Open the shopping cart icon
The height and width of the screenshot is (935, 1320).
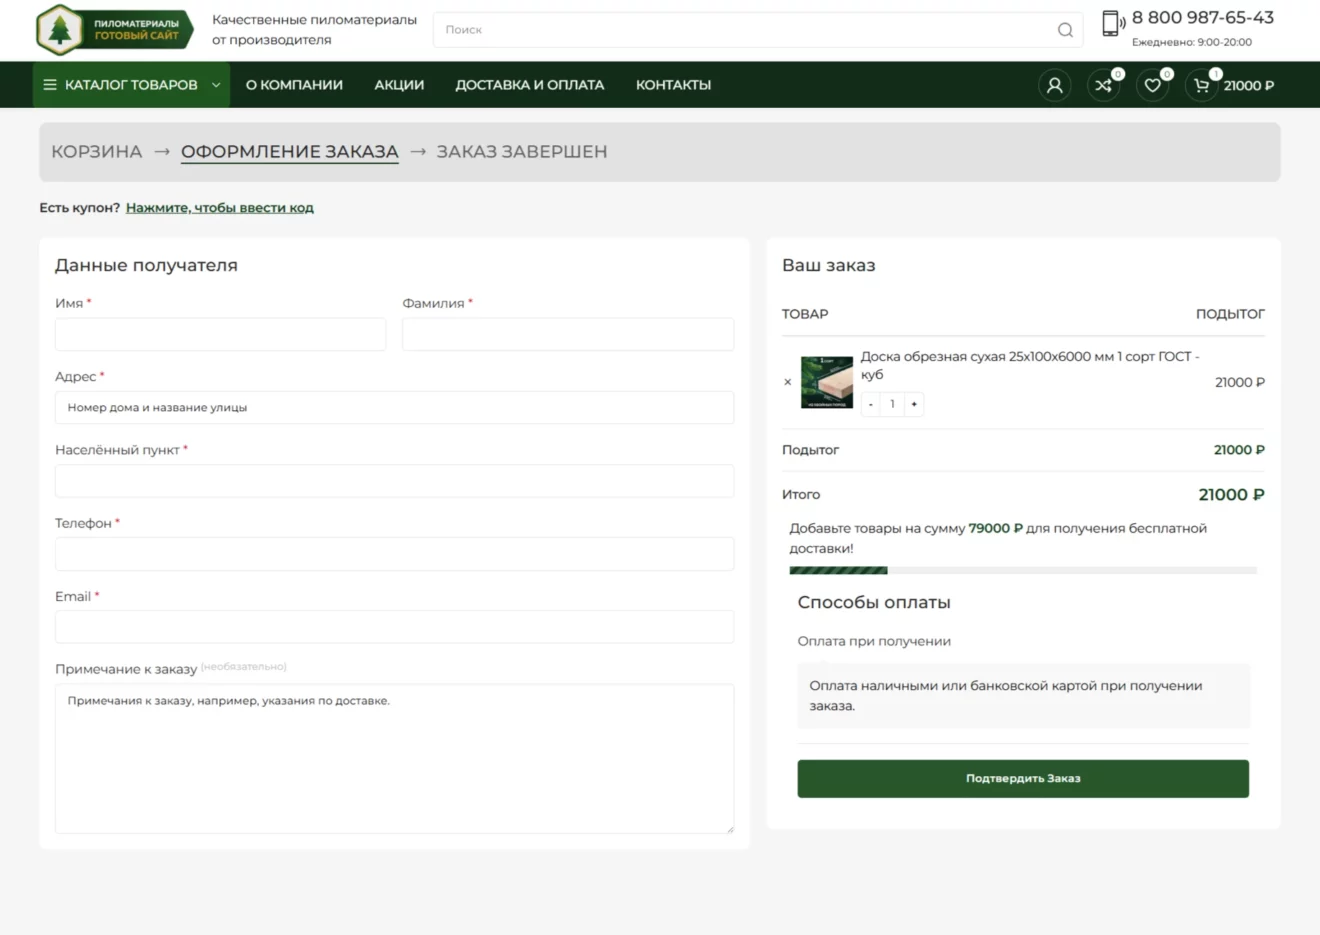pyautogui.click(x=1201, y=85)
